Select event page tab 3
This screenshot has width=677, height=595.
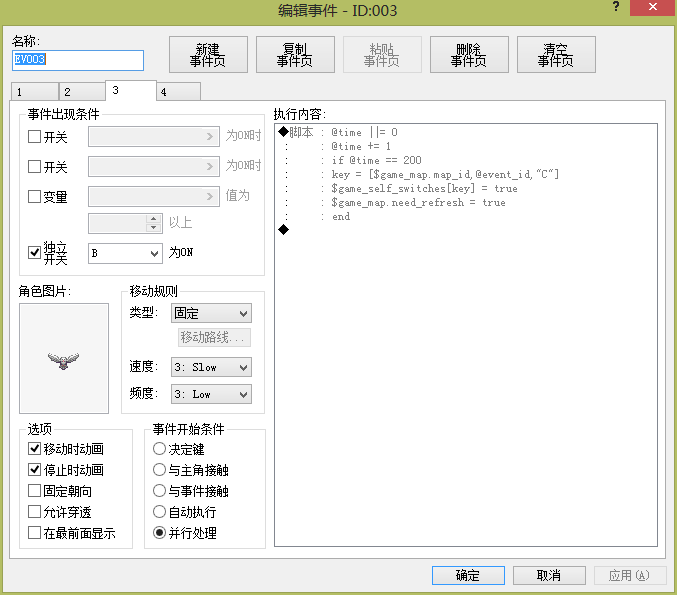click(131, 90)
